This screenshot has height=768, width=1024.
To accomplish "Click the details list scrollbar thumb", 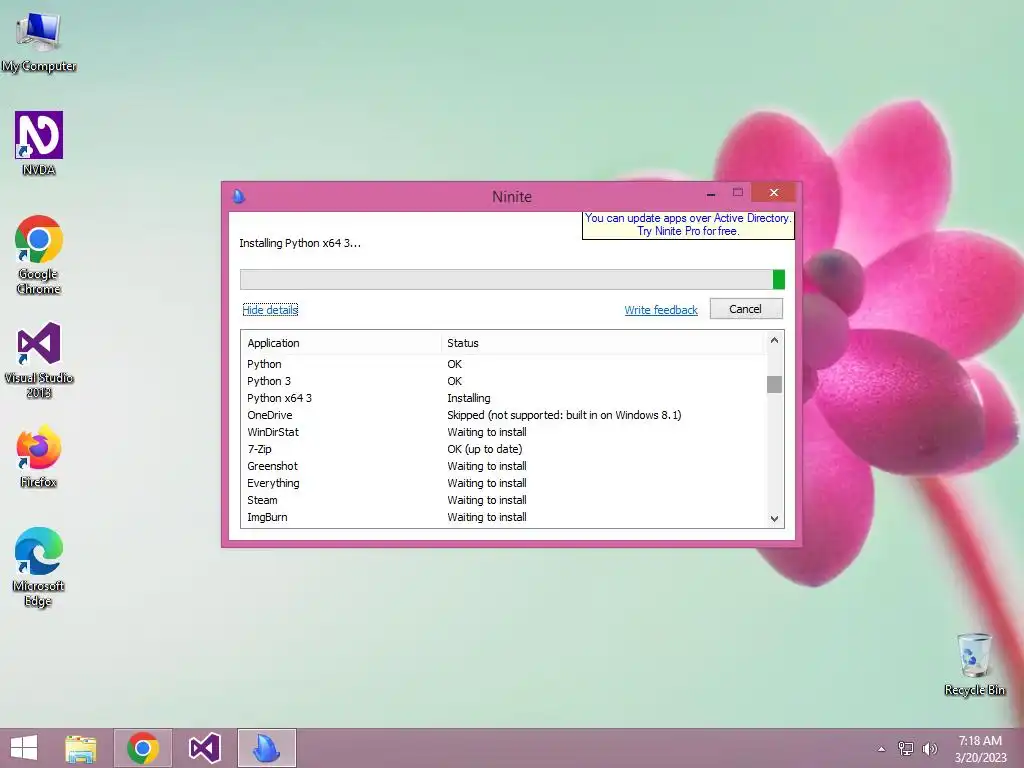I will click(774, 384).
